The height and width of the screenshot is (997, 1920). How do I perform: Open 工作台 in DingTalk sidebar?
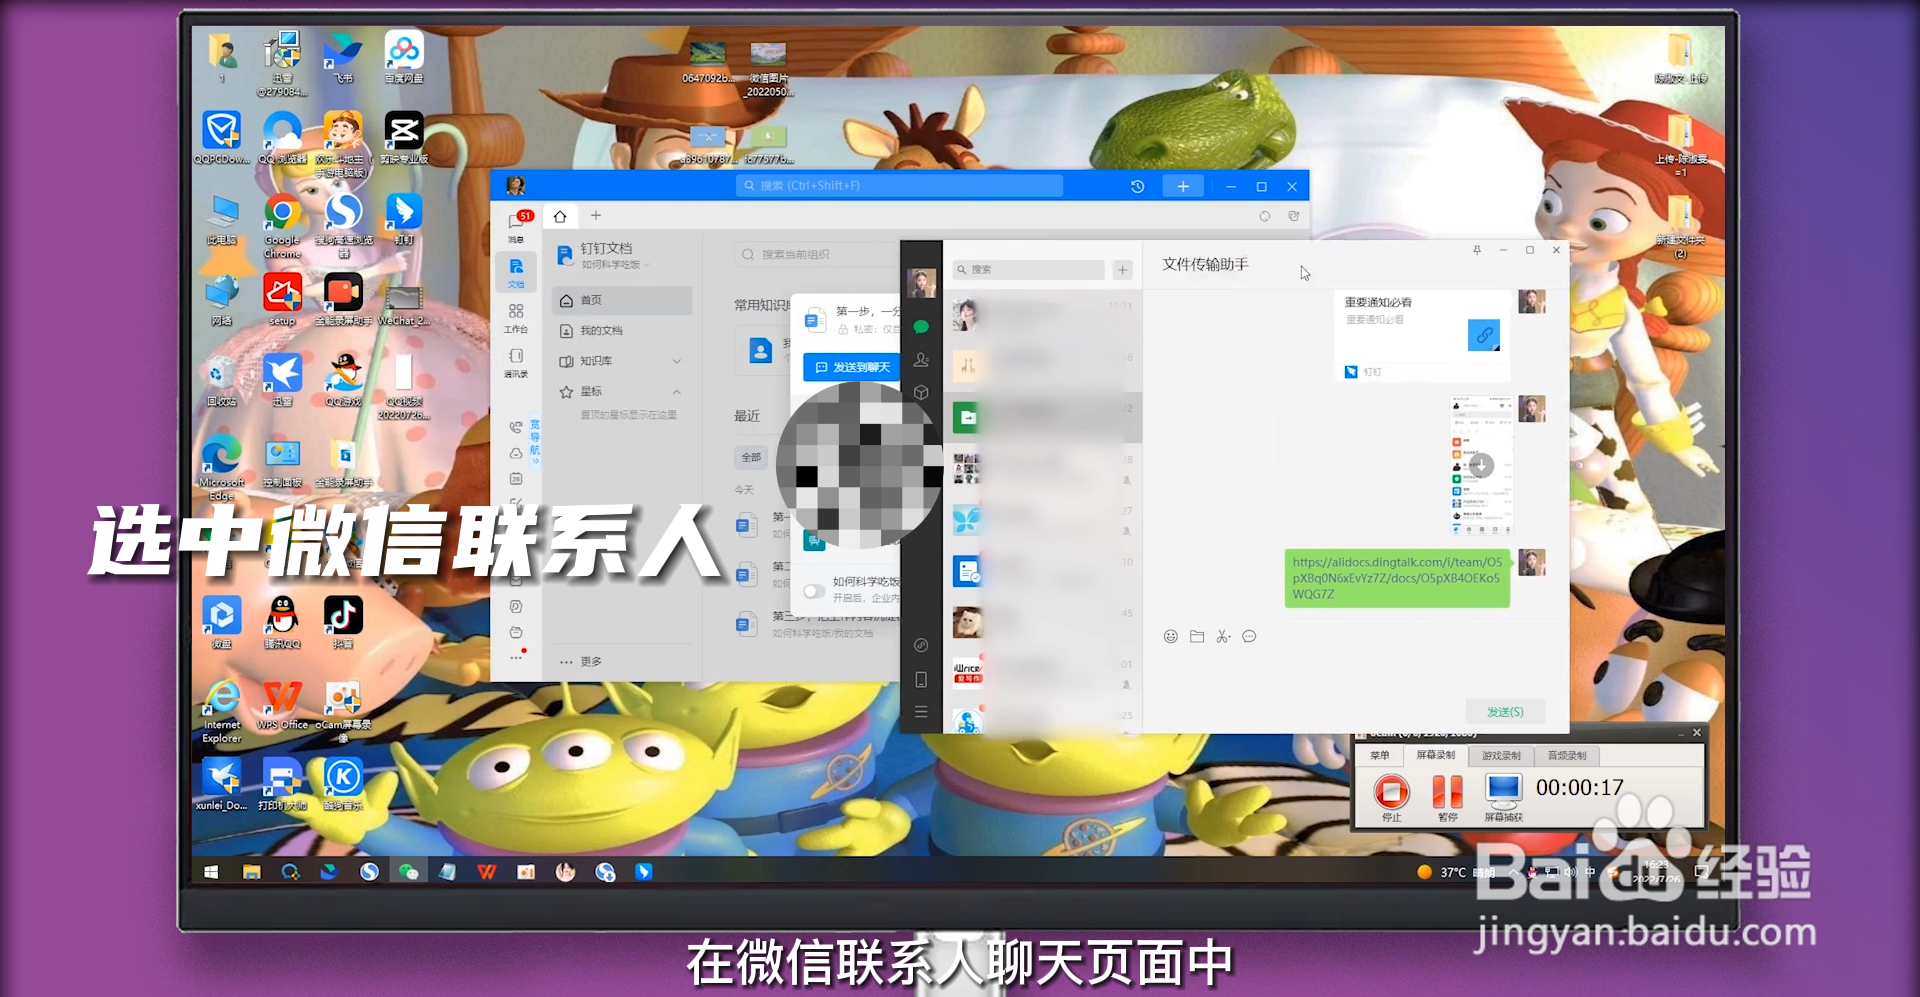coord(516,318)
